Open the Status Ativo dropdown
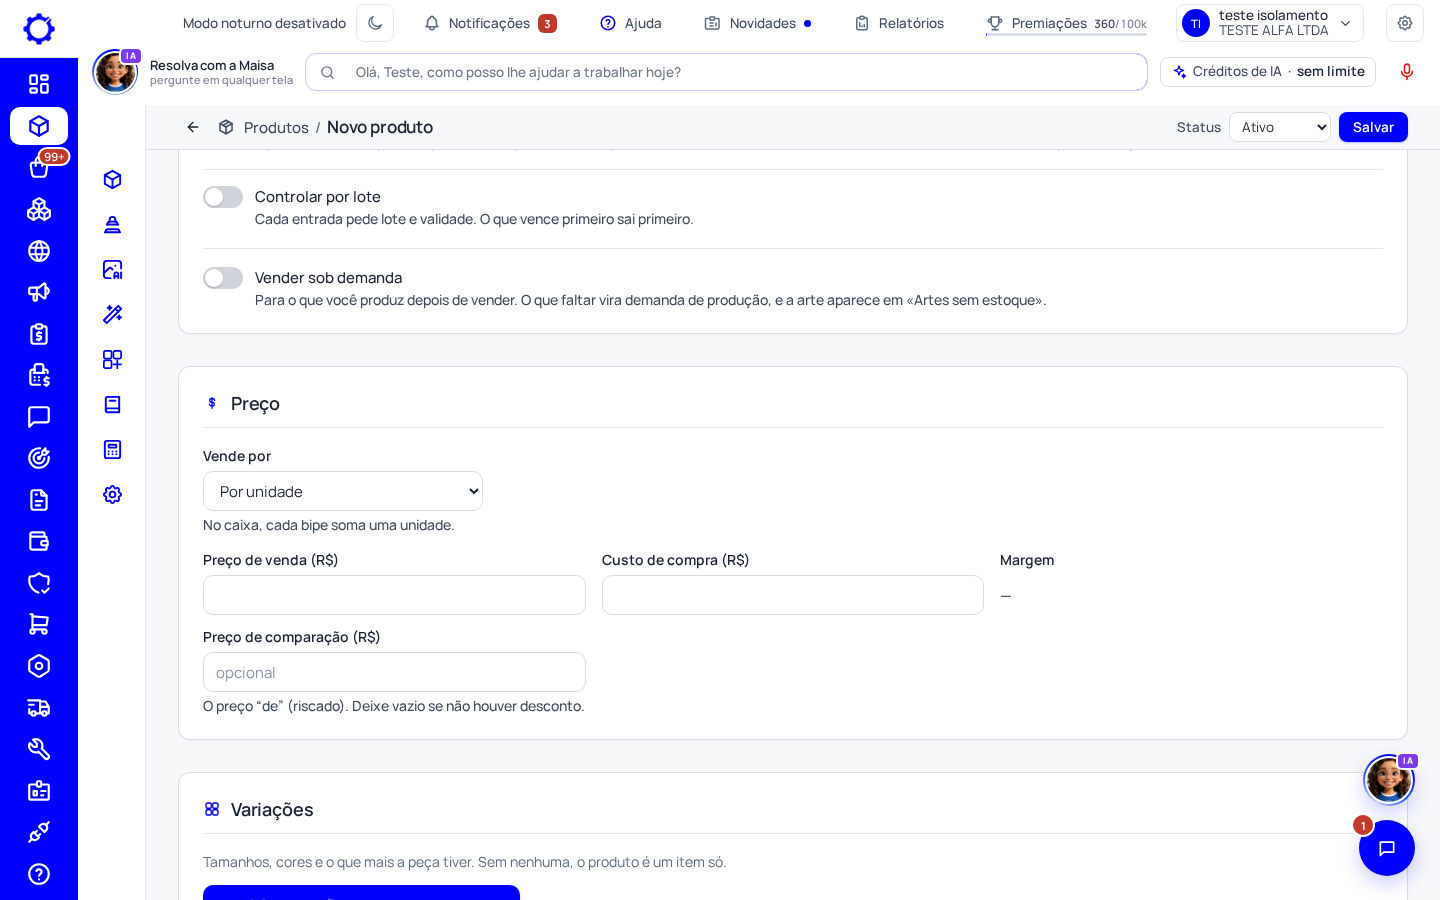1440x900 pixels. point(1280,127)
